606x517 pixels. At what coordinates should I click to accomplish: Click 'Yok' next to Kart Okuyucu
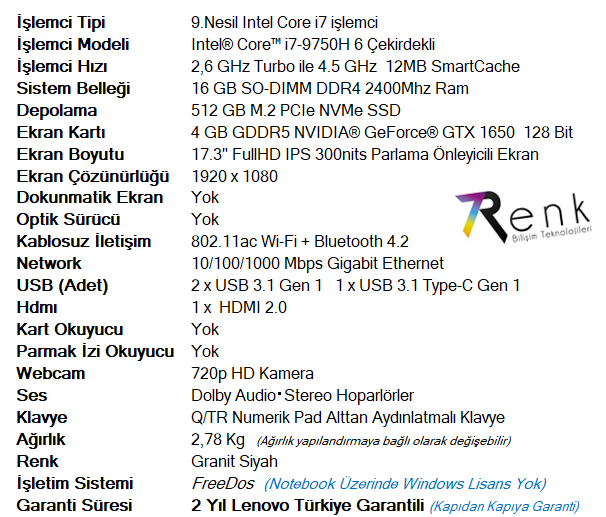(x=205, y=330)
